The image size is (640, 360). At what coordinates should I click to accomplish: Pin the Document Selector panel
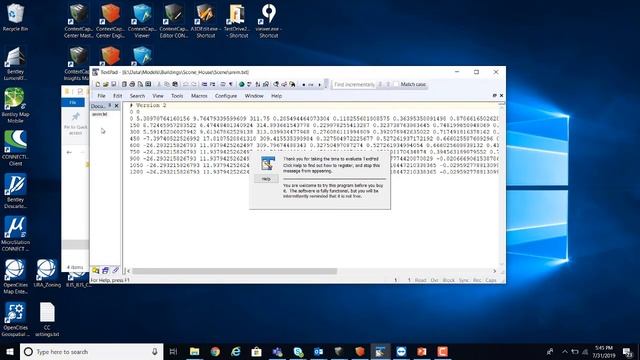[x=110, y=106]
